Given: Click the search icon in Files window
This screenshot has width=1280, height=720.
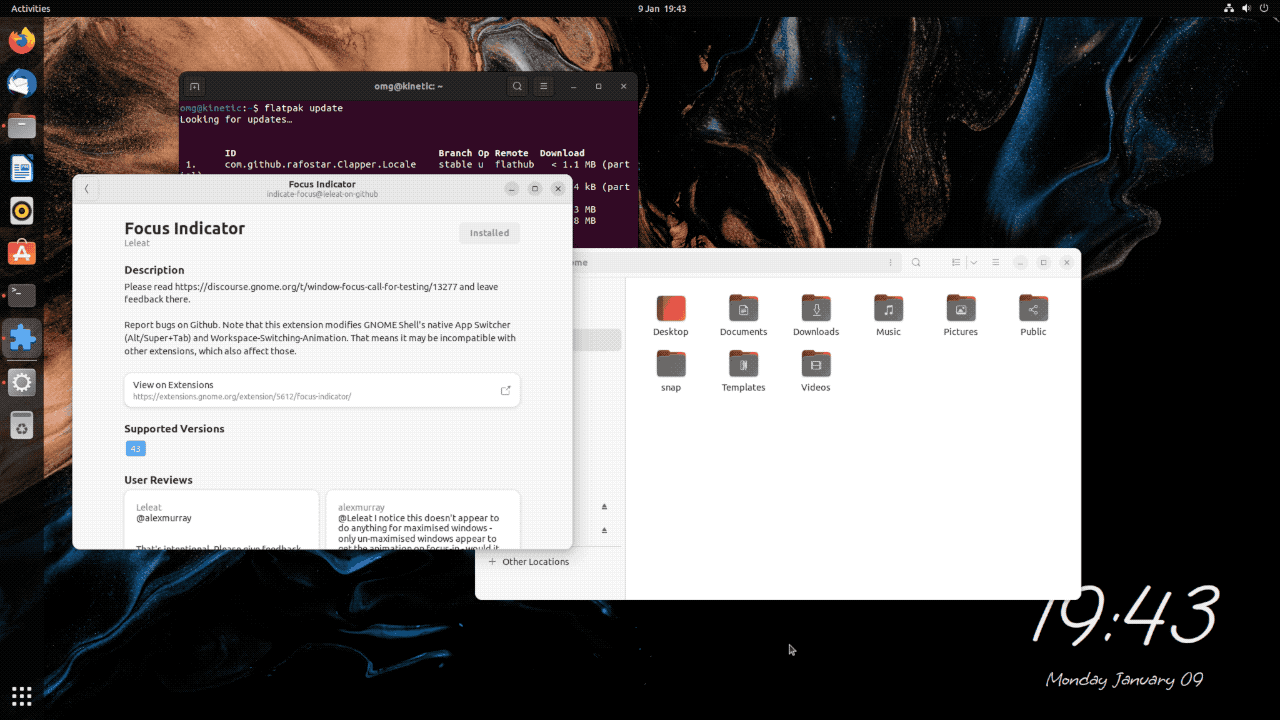Looking at the screenshot, I should point(916,262).
